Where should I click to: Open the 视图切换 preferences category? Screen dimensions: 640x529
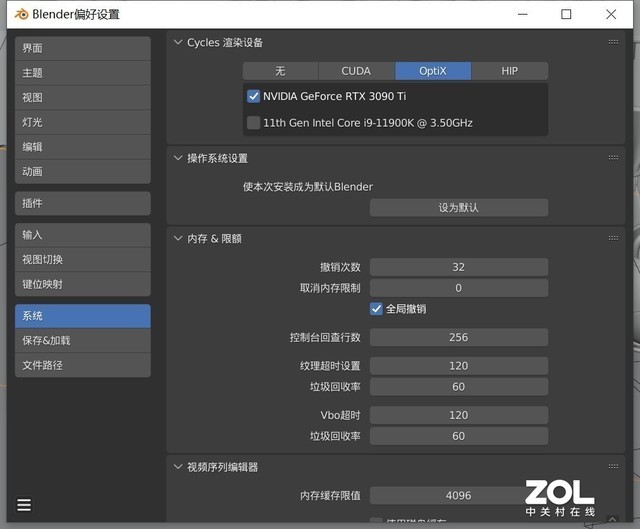pos(83,260)
